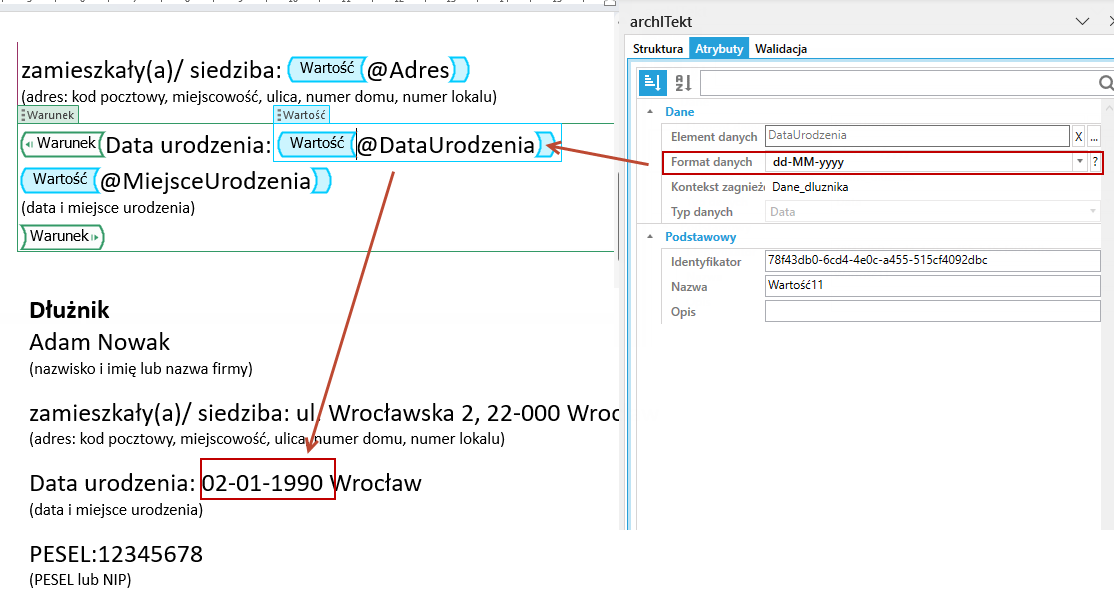Viewport: 1114px width, 594px height.
Task: Collapse the Dane section
Action: coord(650,112)
